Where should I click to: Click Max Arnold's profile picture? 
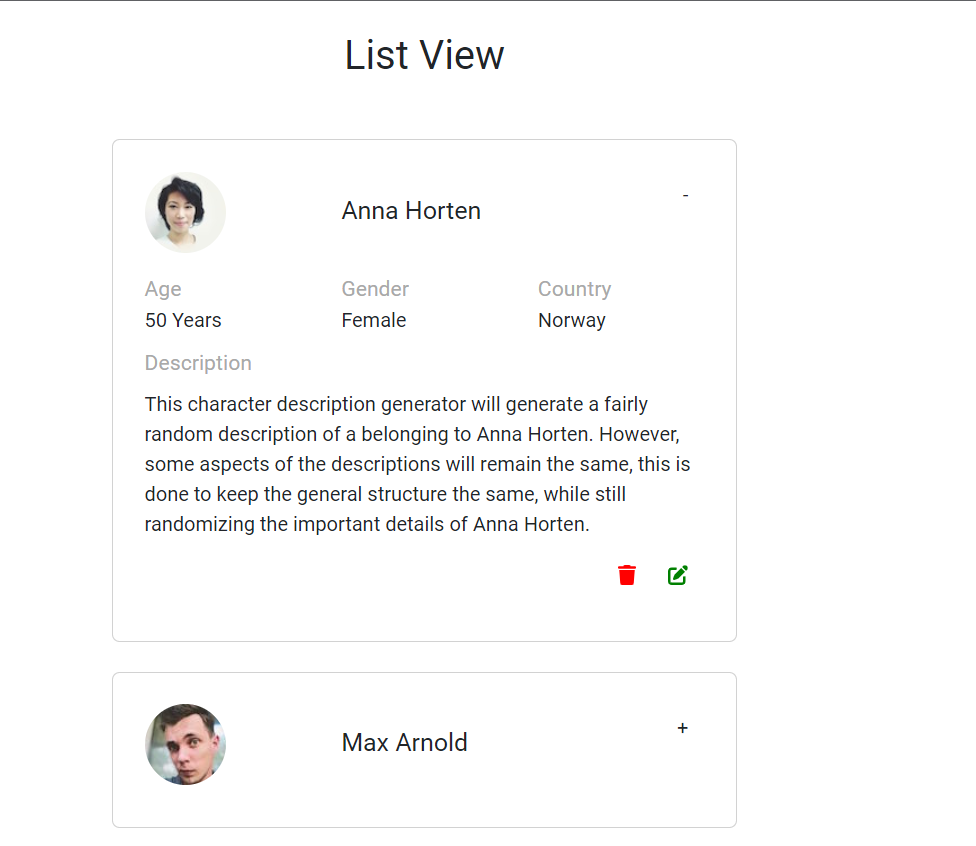[185, 744]
